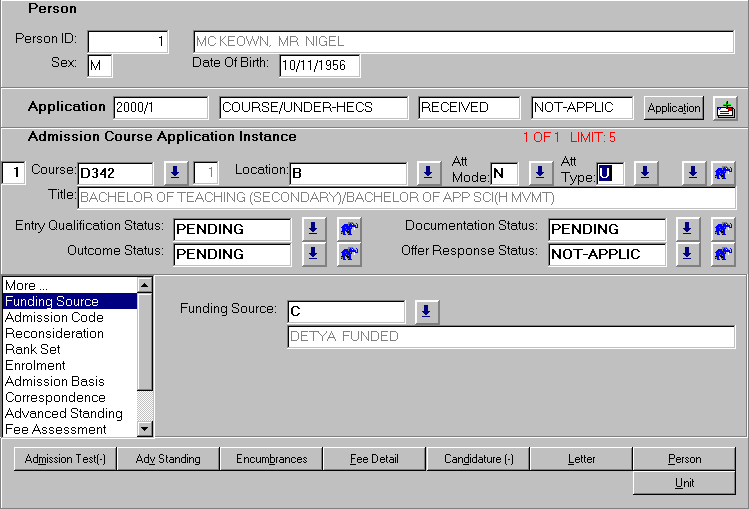Choose Advanced Standing list entry
Screen dimensions: 749x509
tap(63, 413)
